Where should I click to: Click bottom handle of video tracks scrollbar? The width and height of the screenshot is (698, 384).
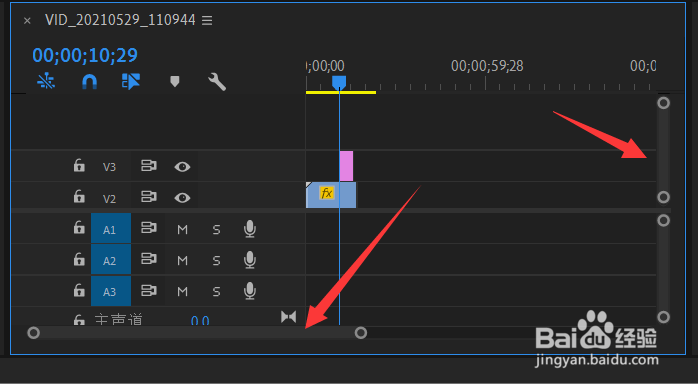point(663,197)
